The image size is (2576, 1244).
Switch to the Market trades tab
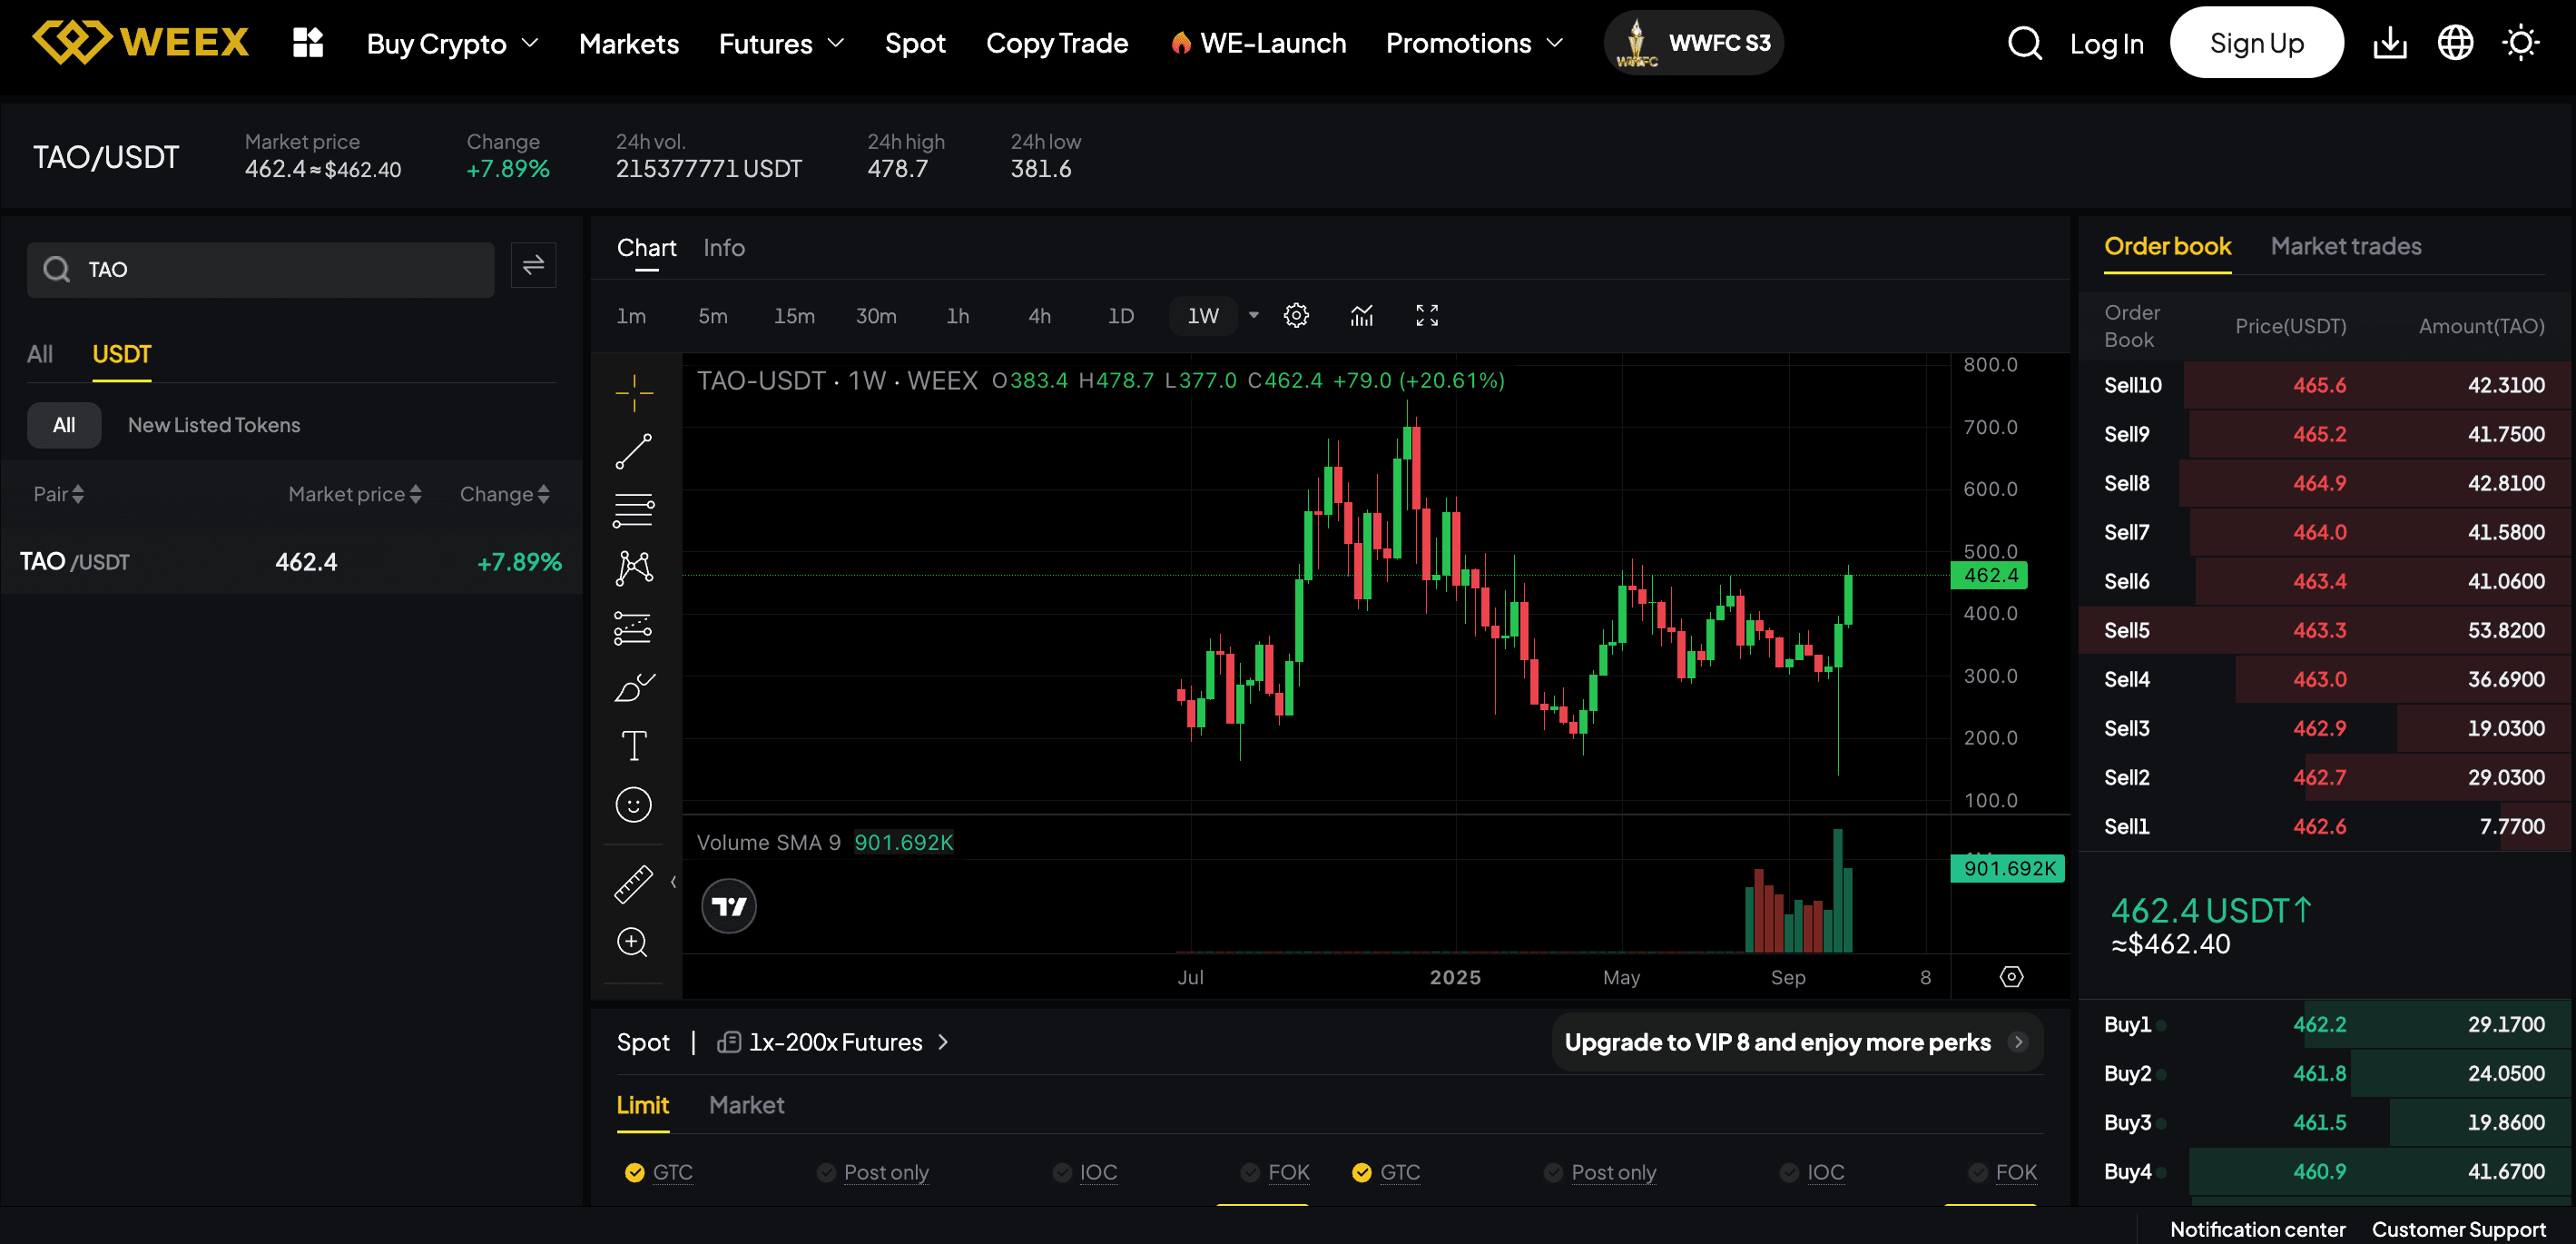click(2346, 247)
